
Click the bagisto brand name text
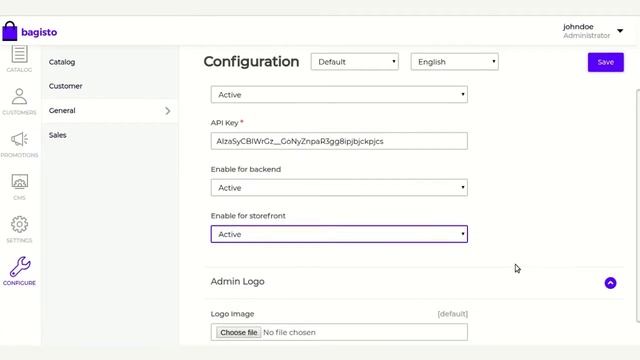tap(39, 32)
